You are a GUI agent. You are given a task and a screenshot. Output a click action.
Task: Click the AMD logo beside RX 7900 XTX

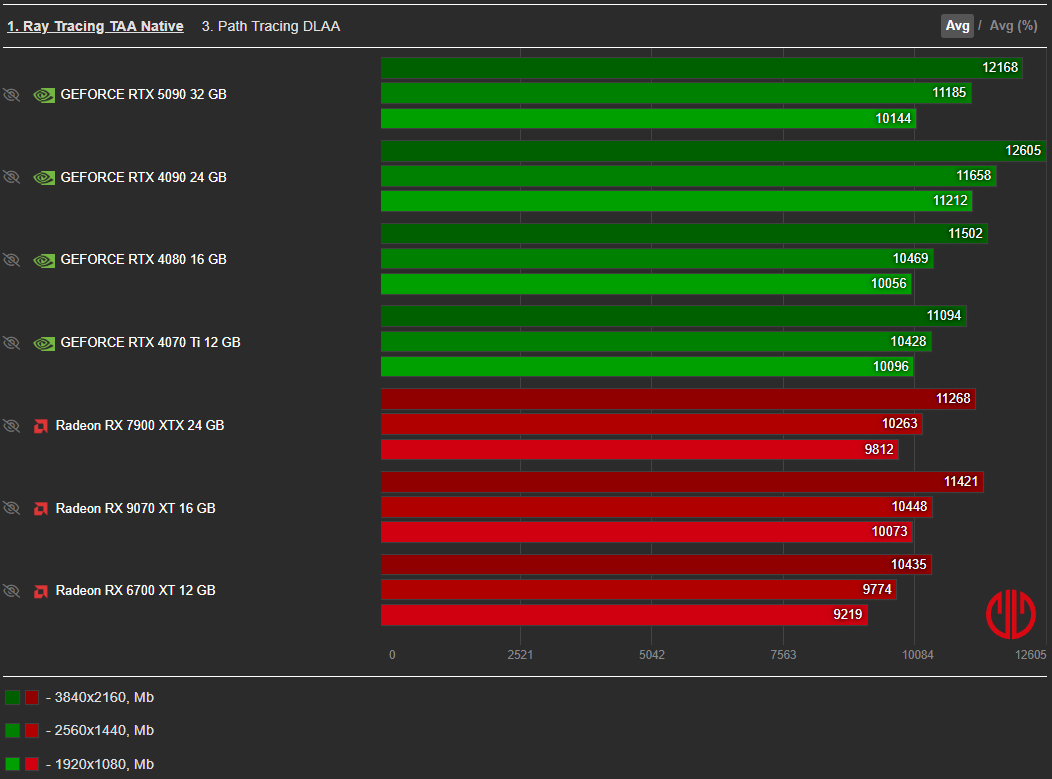[x=41, y=426]
